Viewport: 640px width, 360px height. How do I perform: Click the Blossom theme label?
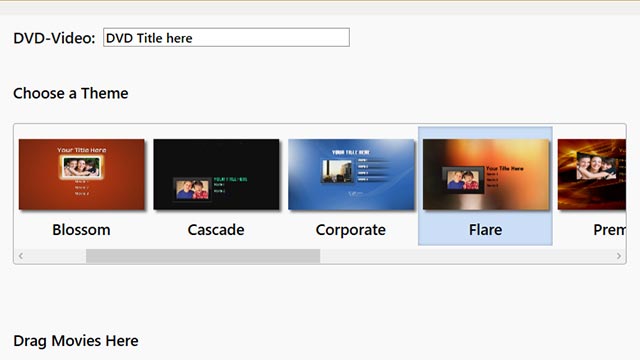(81, 230)
